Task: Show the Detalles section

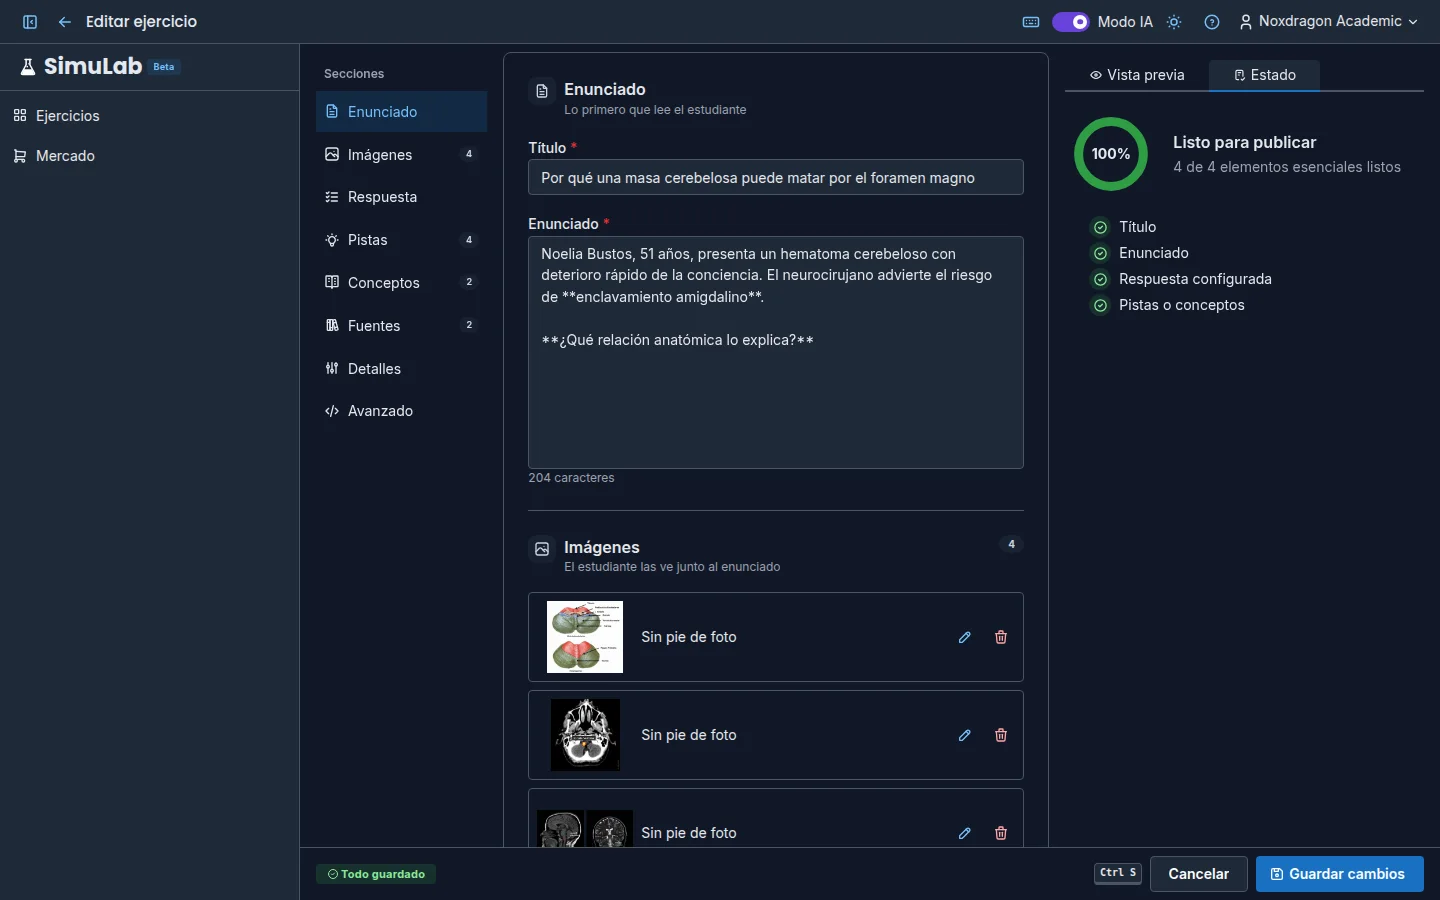Action: [402, 369]
